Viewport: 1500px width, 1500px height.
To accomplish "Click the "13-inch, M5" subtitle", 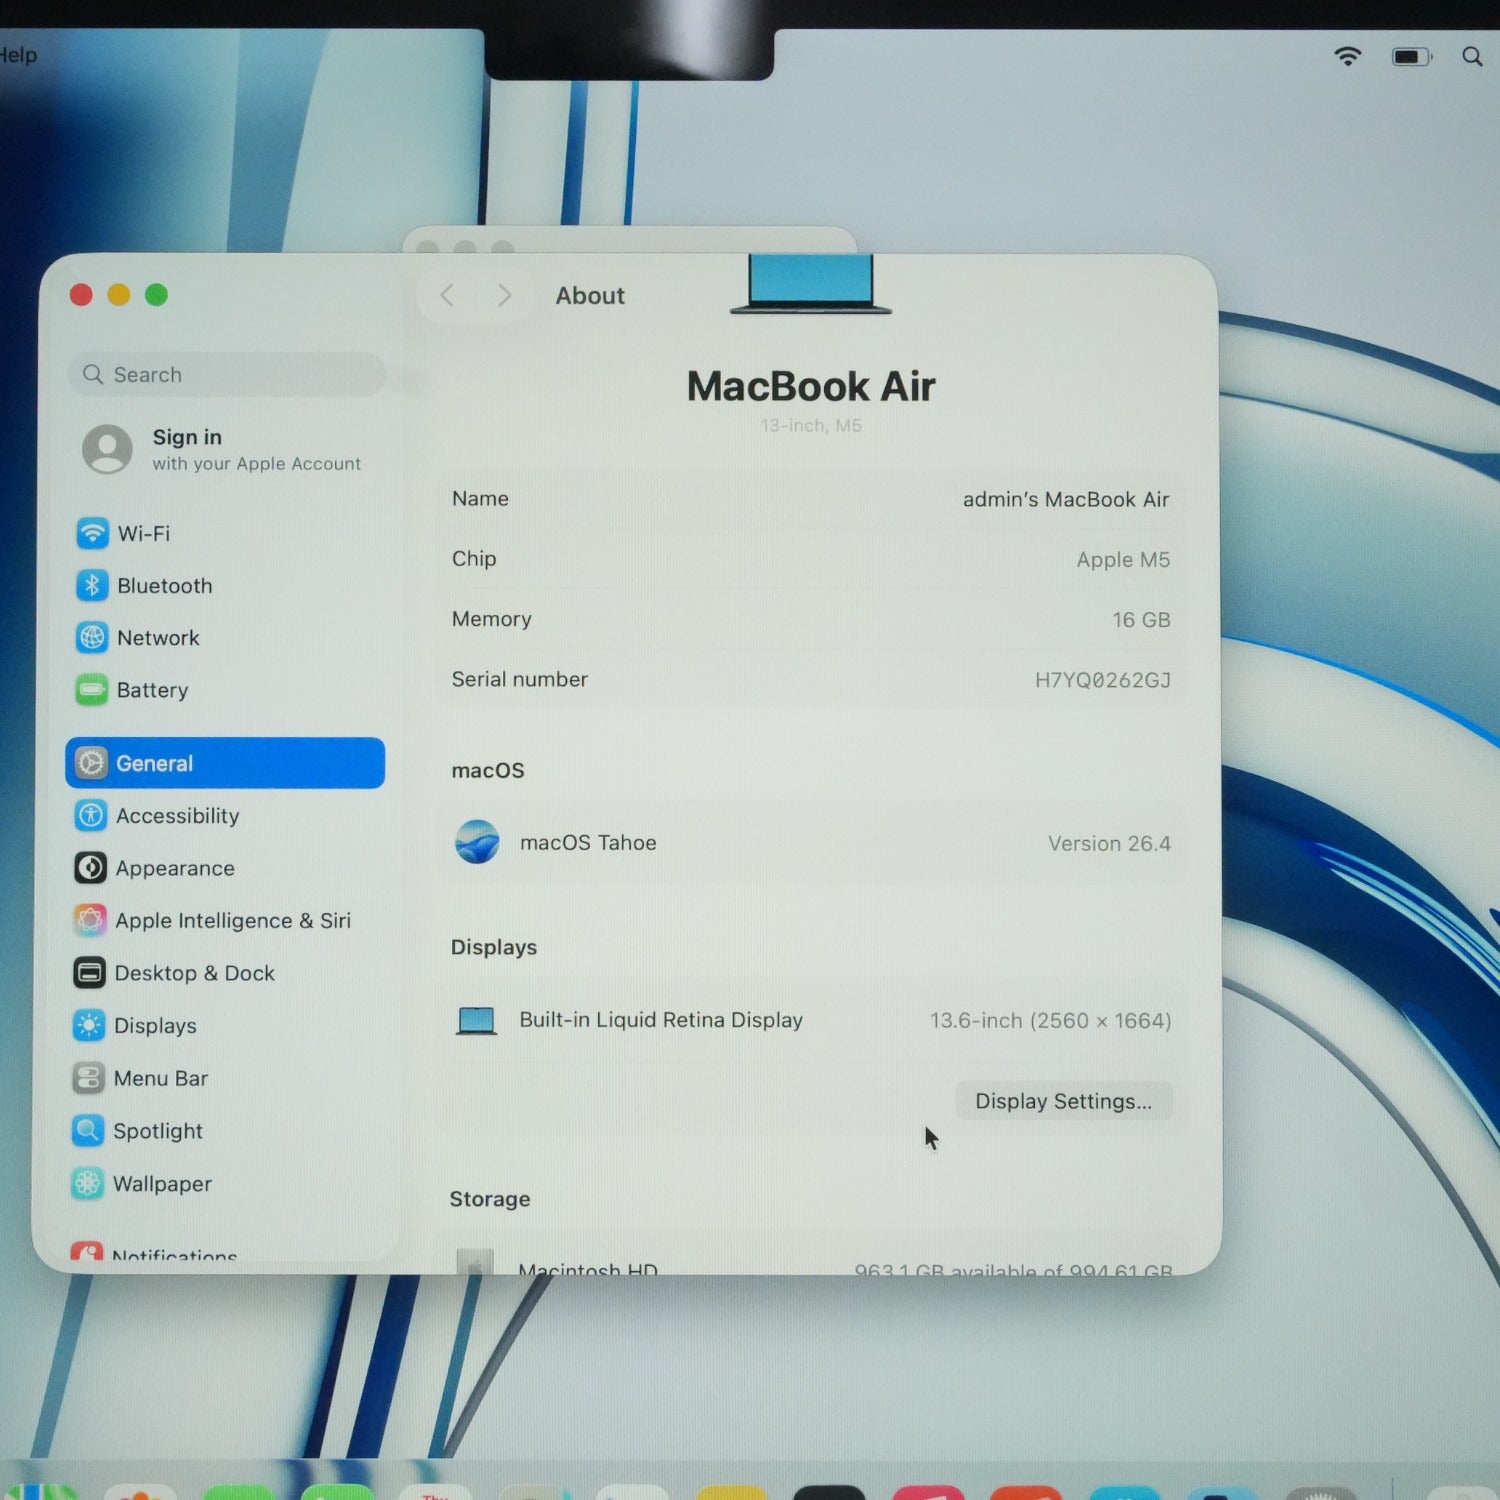I will click(811, 425).
